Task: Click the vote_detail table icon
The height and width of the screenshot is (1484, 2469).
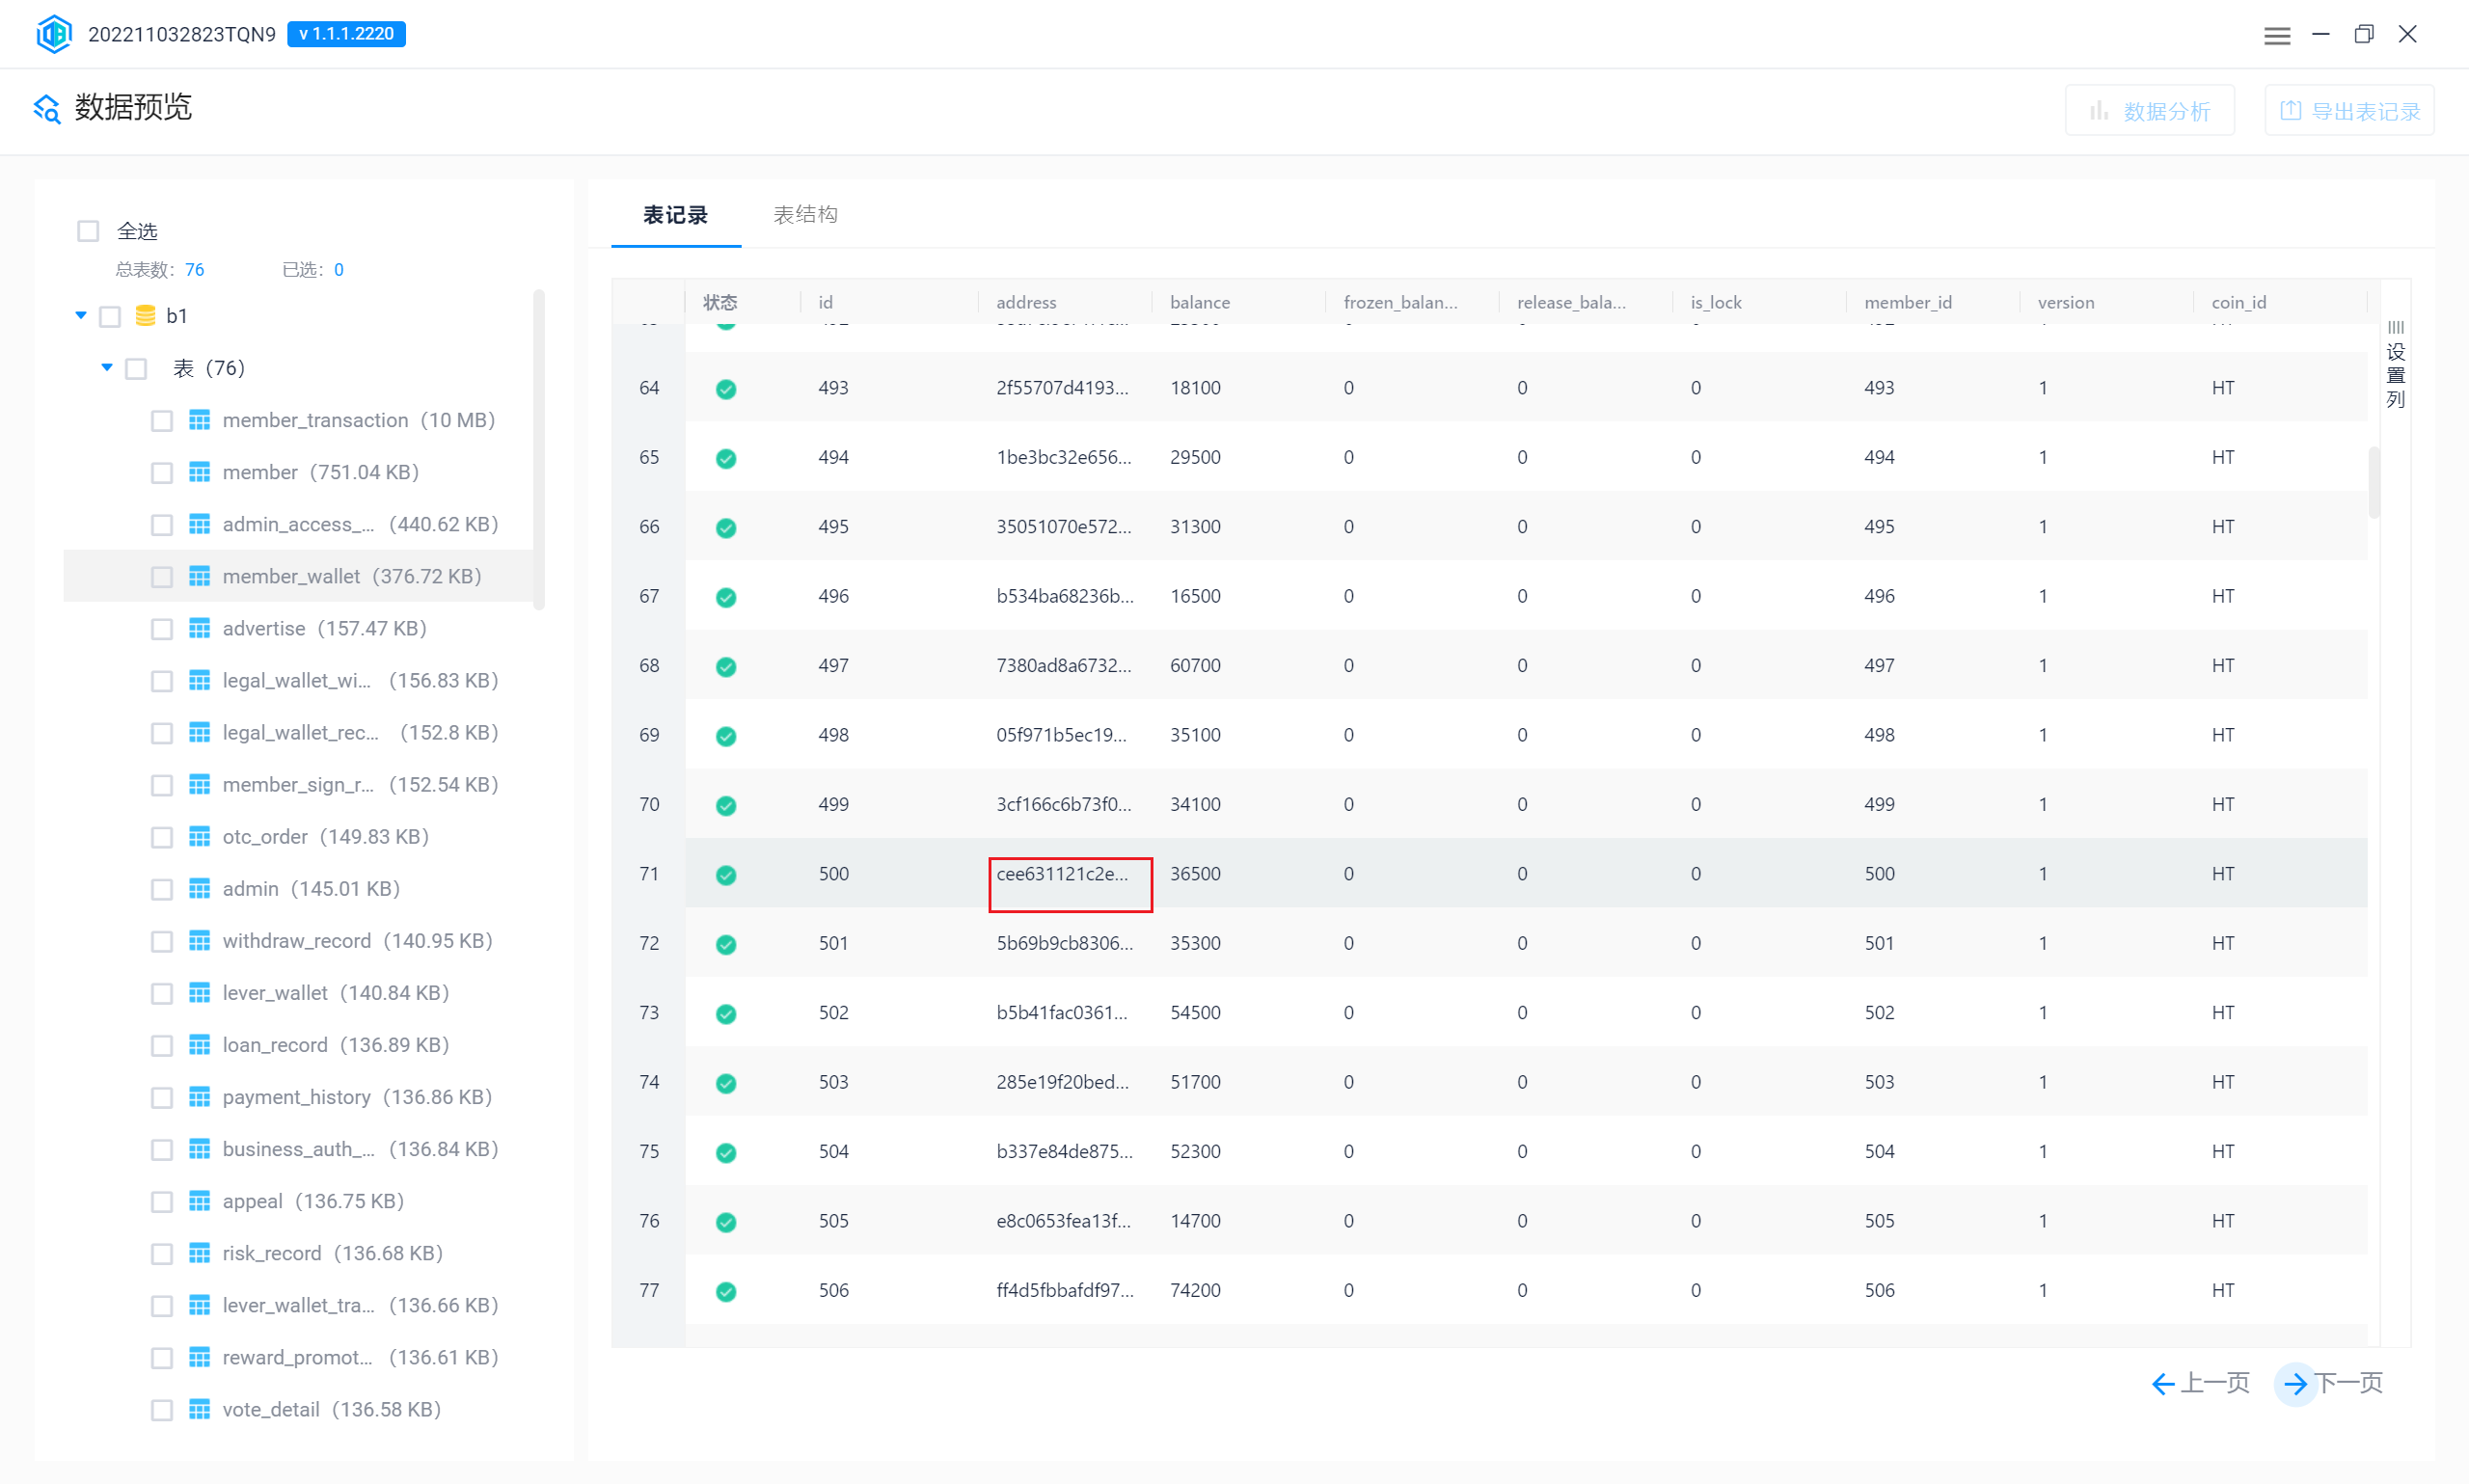Action: pyautogui.click(x=200, y=1409)
